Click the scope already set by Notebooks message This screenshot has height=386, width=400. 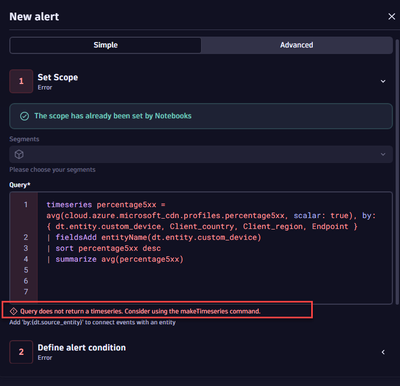pos(113,116)
